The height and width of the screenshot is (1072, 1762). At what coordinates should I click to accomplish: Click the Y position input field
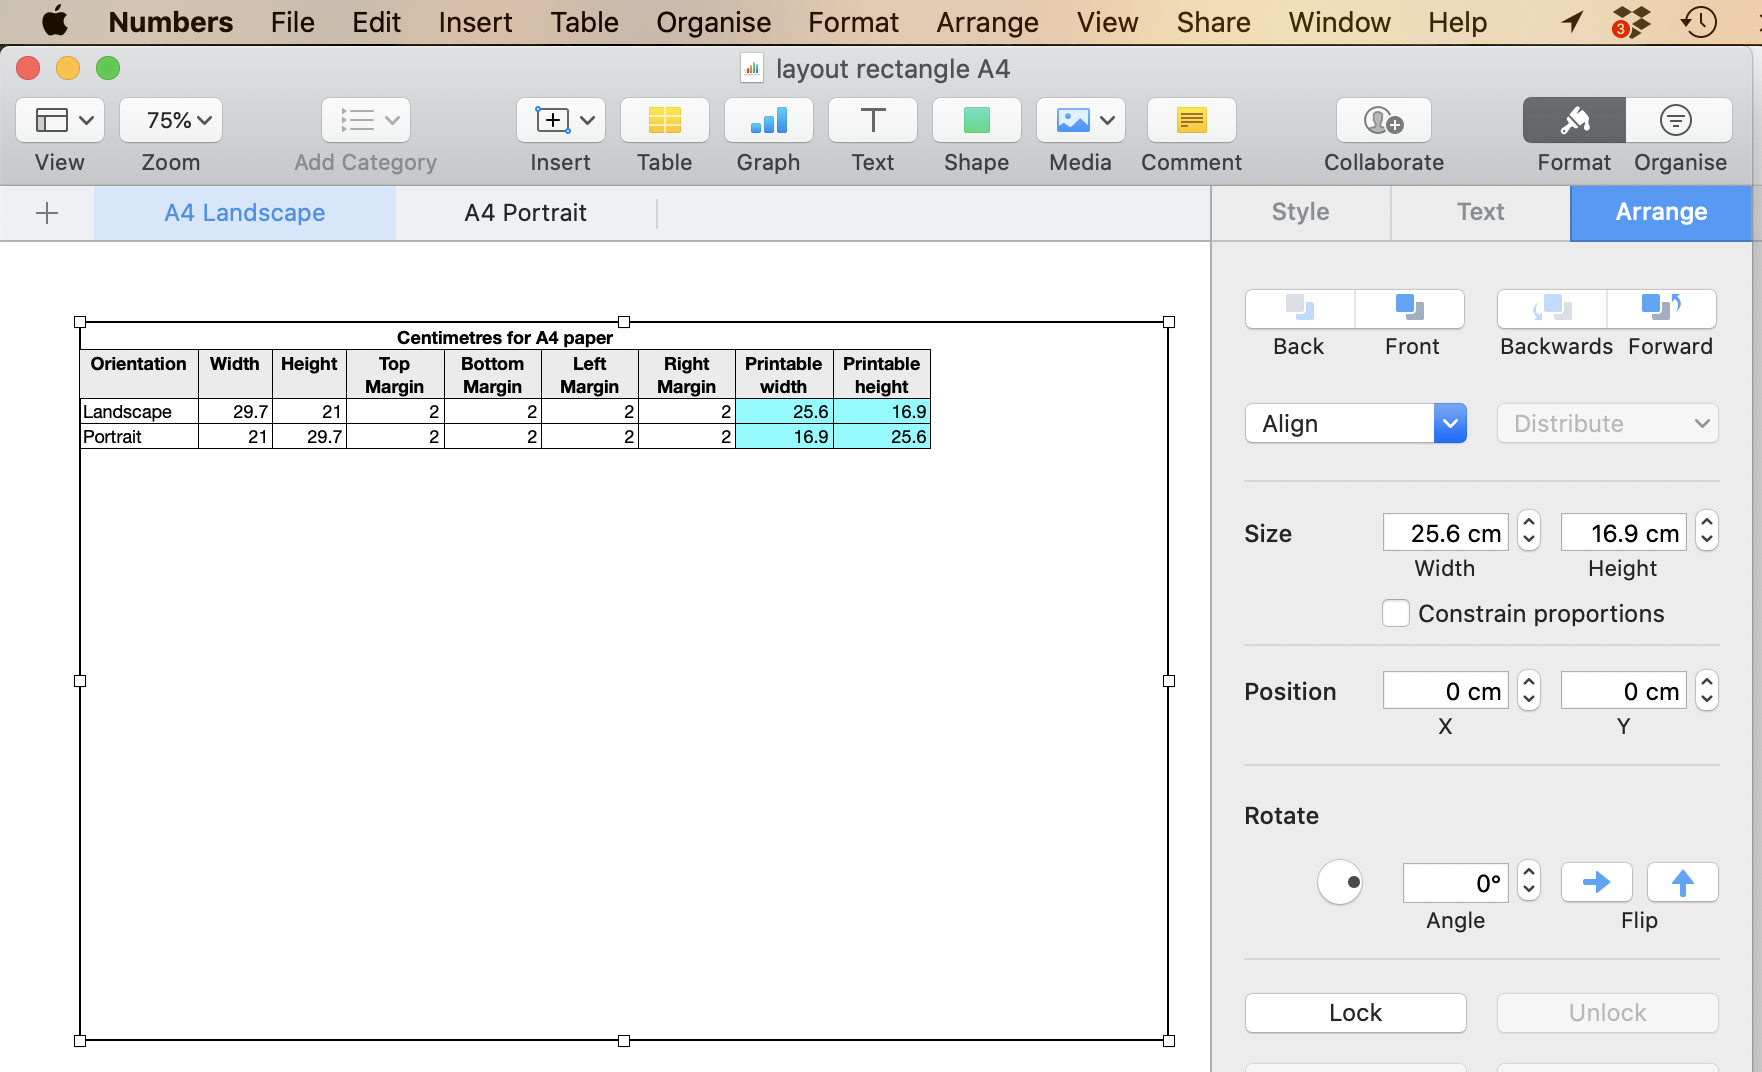pyautogui.click(x=1624, y=690)
